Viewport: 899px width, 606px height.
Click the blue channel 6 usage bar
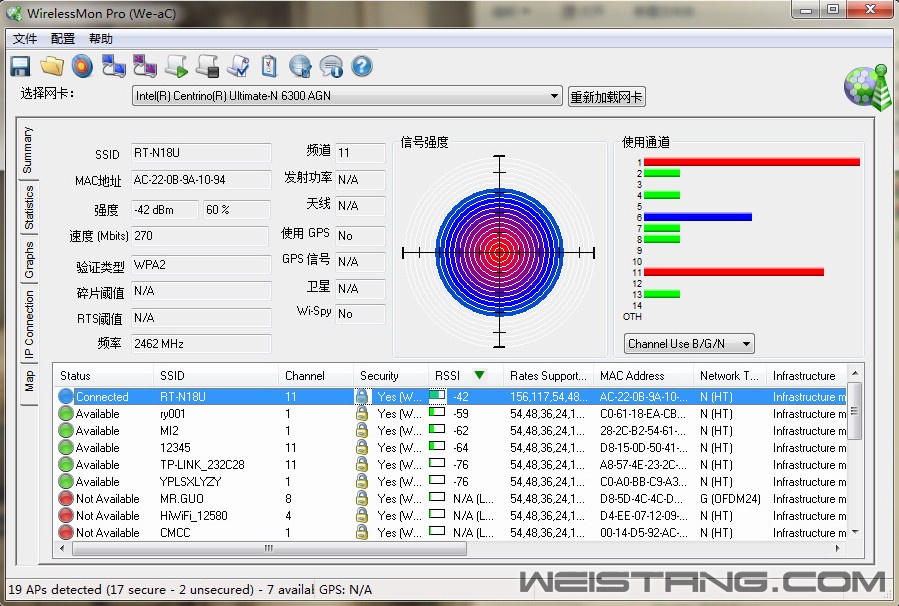698,217
